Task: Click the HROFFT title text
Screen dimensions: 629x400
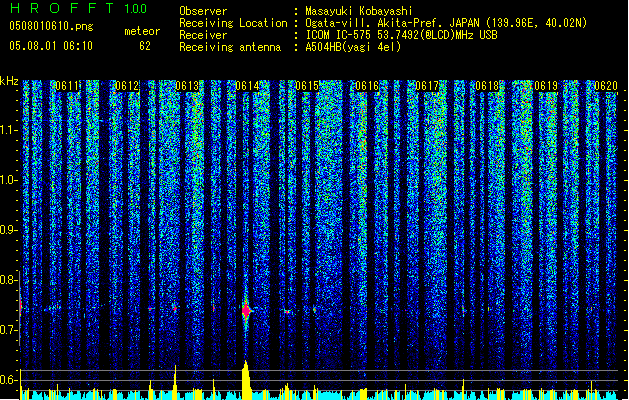Action: [x=62, y=8]
